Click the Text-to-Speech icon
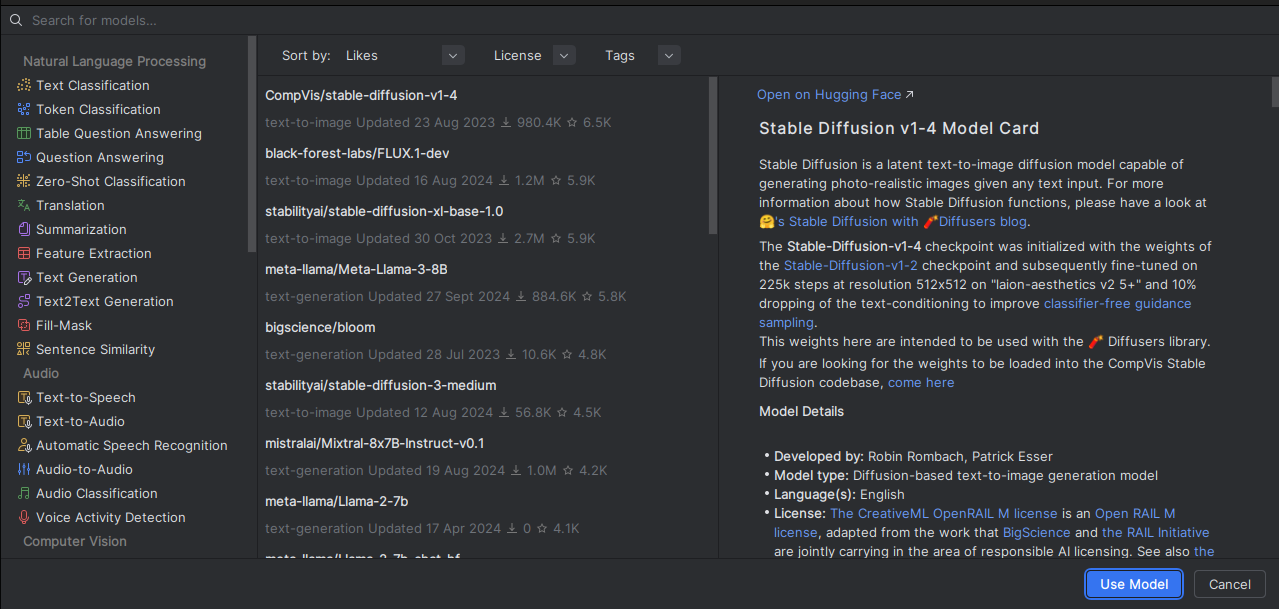The image size is (1279, 609). pyautogui.click(x=24, y=398)
